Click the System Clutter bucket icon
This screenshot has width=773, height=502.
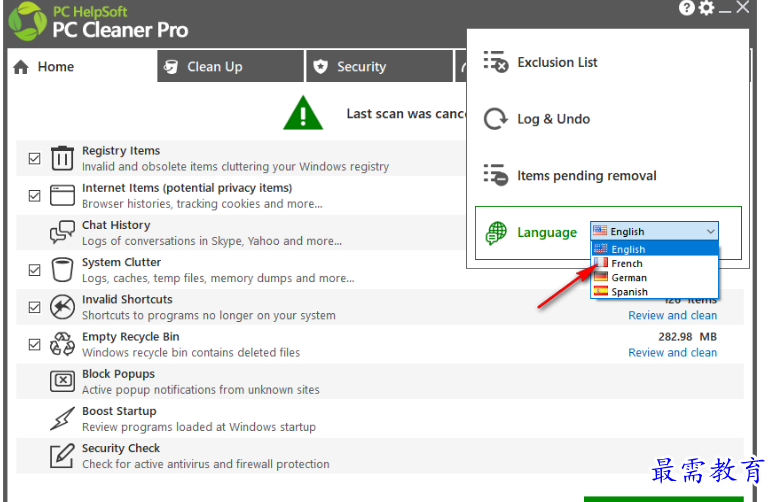62,270
